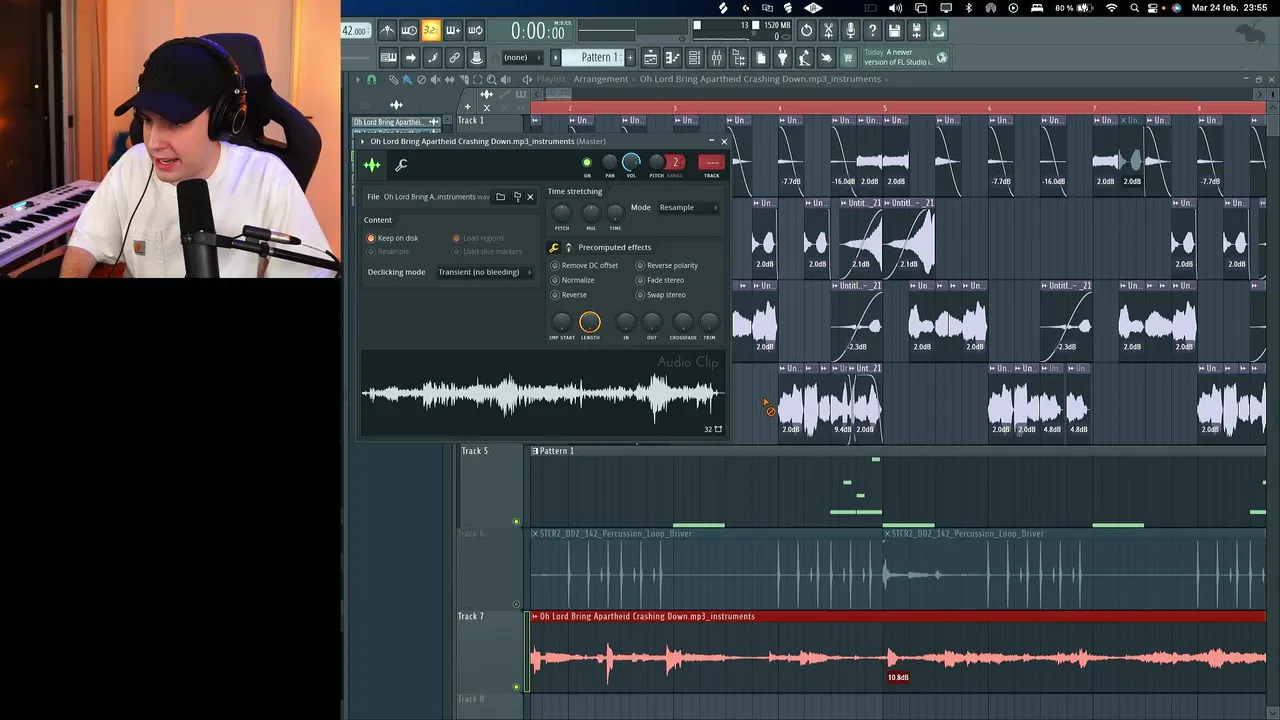Click the 32-bit display toggle under waveform
Image resolution: width=1280 pixels, height=720 pixels.
pos(712,429)
